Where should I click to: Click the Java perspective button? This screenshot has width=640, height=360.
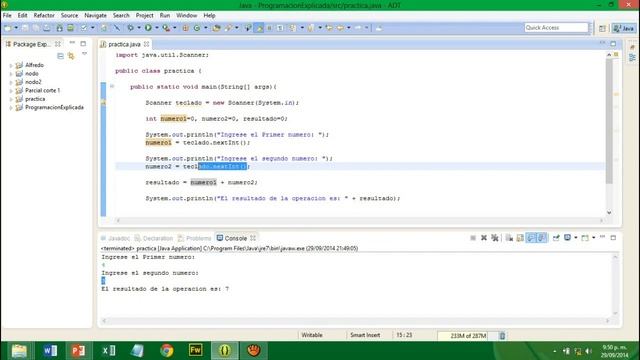(x=624, y=28)
